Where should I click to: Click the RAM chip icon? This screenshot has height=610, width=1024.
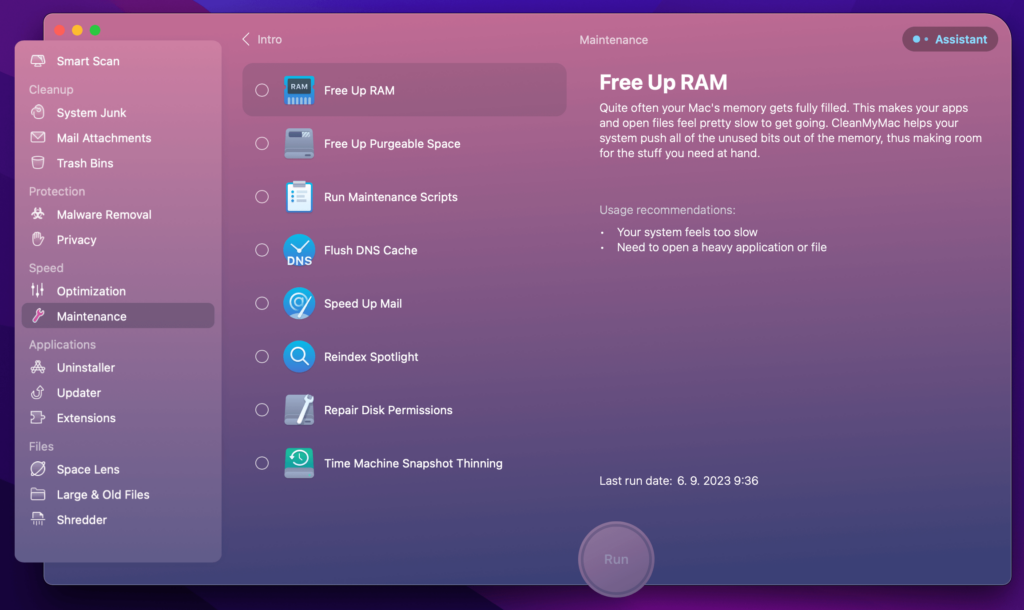[x=299, y=90]
